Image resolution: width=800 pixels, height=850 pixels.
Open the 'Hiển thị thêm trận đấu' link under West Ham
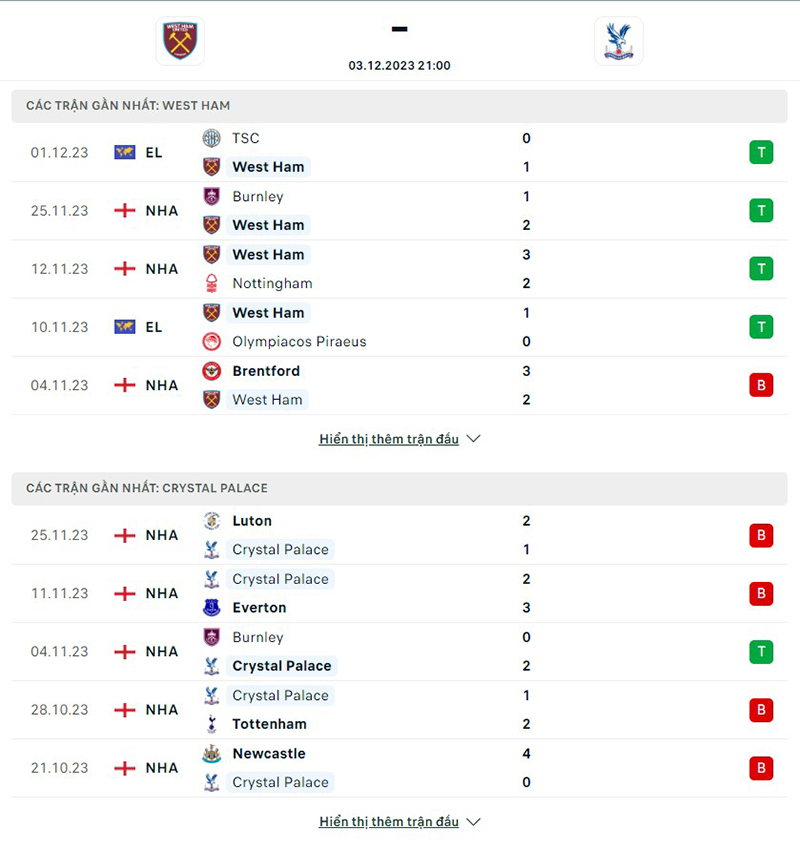point(389,439)
